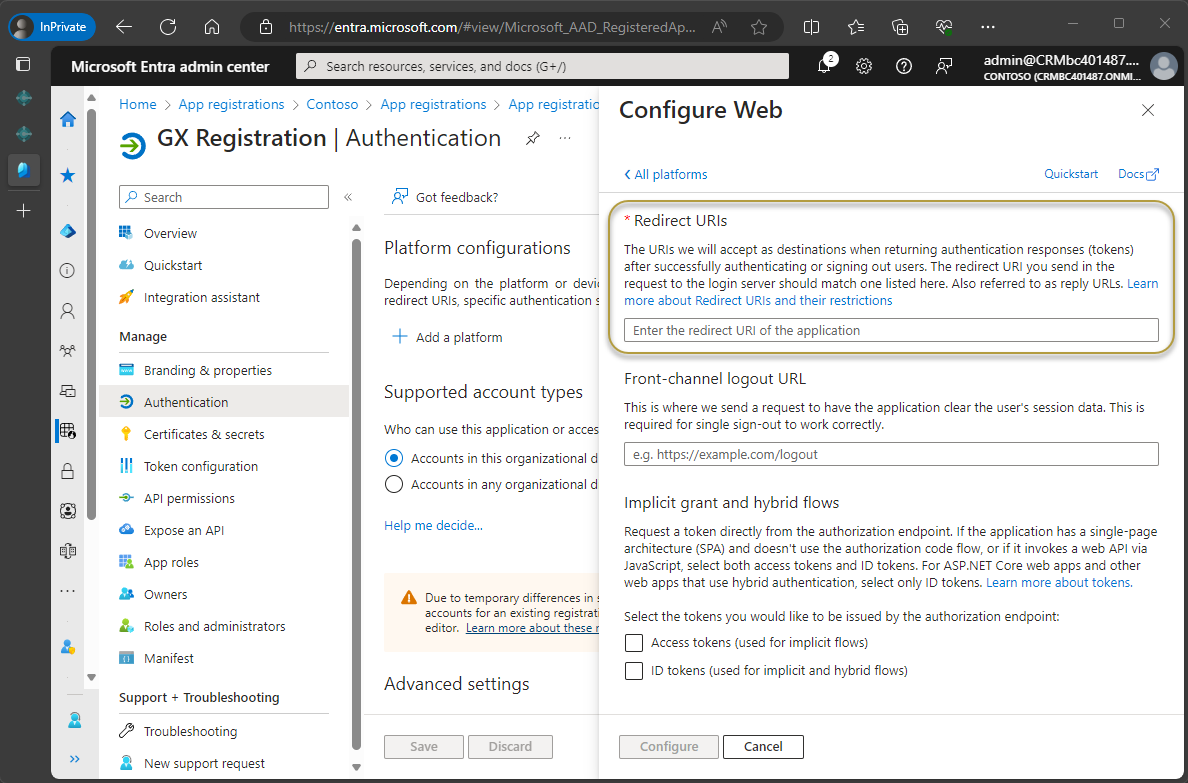This screenshot has width=1188, height=783.
Task: Collapse the side menu with double chevron
Action: (348, 197)
